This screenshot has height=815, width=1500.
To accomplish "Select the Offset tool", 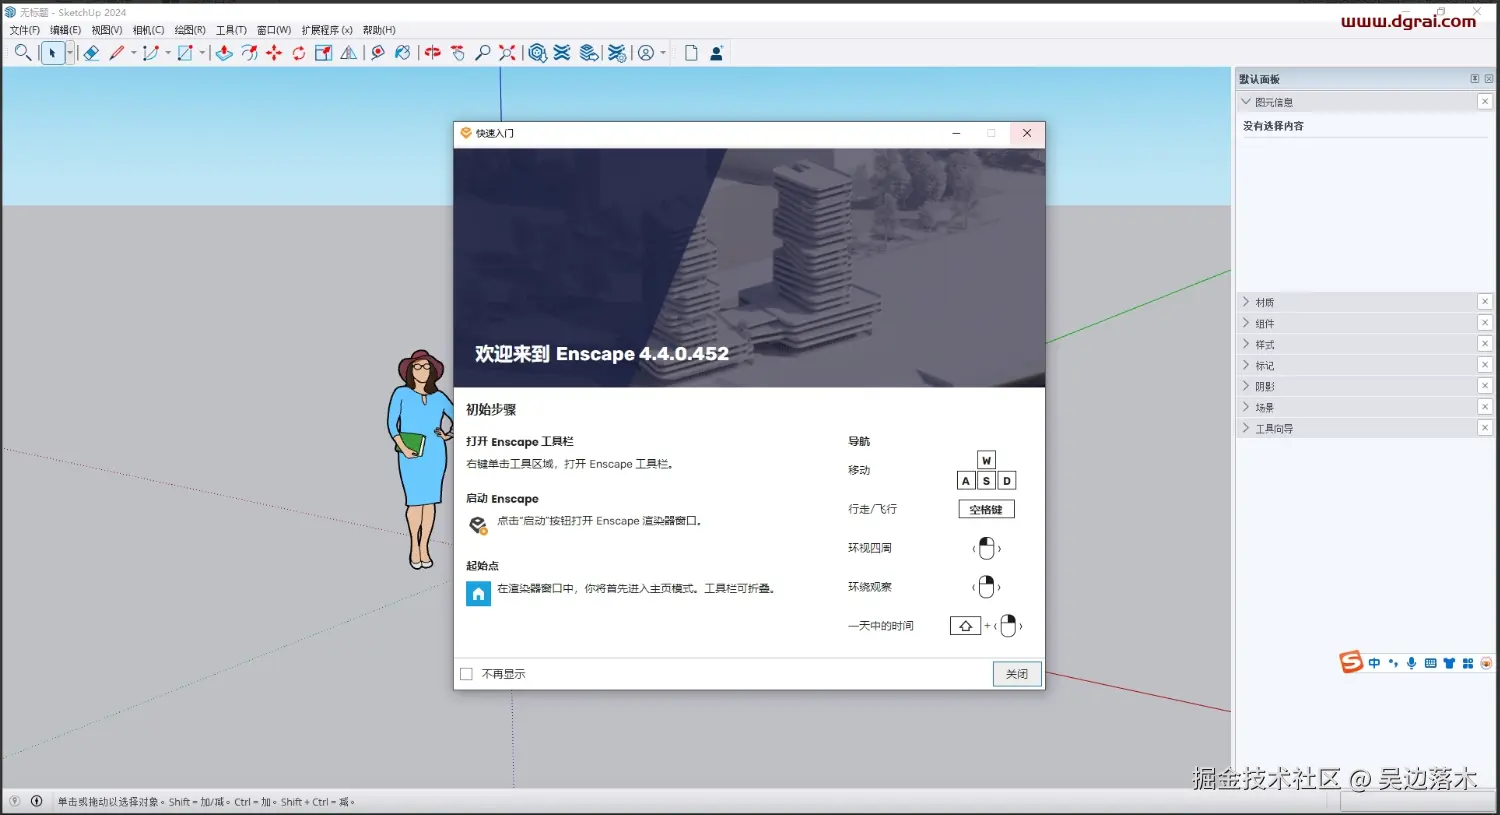I will (x=249, y=53).
